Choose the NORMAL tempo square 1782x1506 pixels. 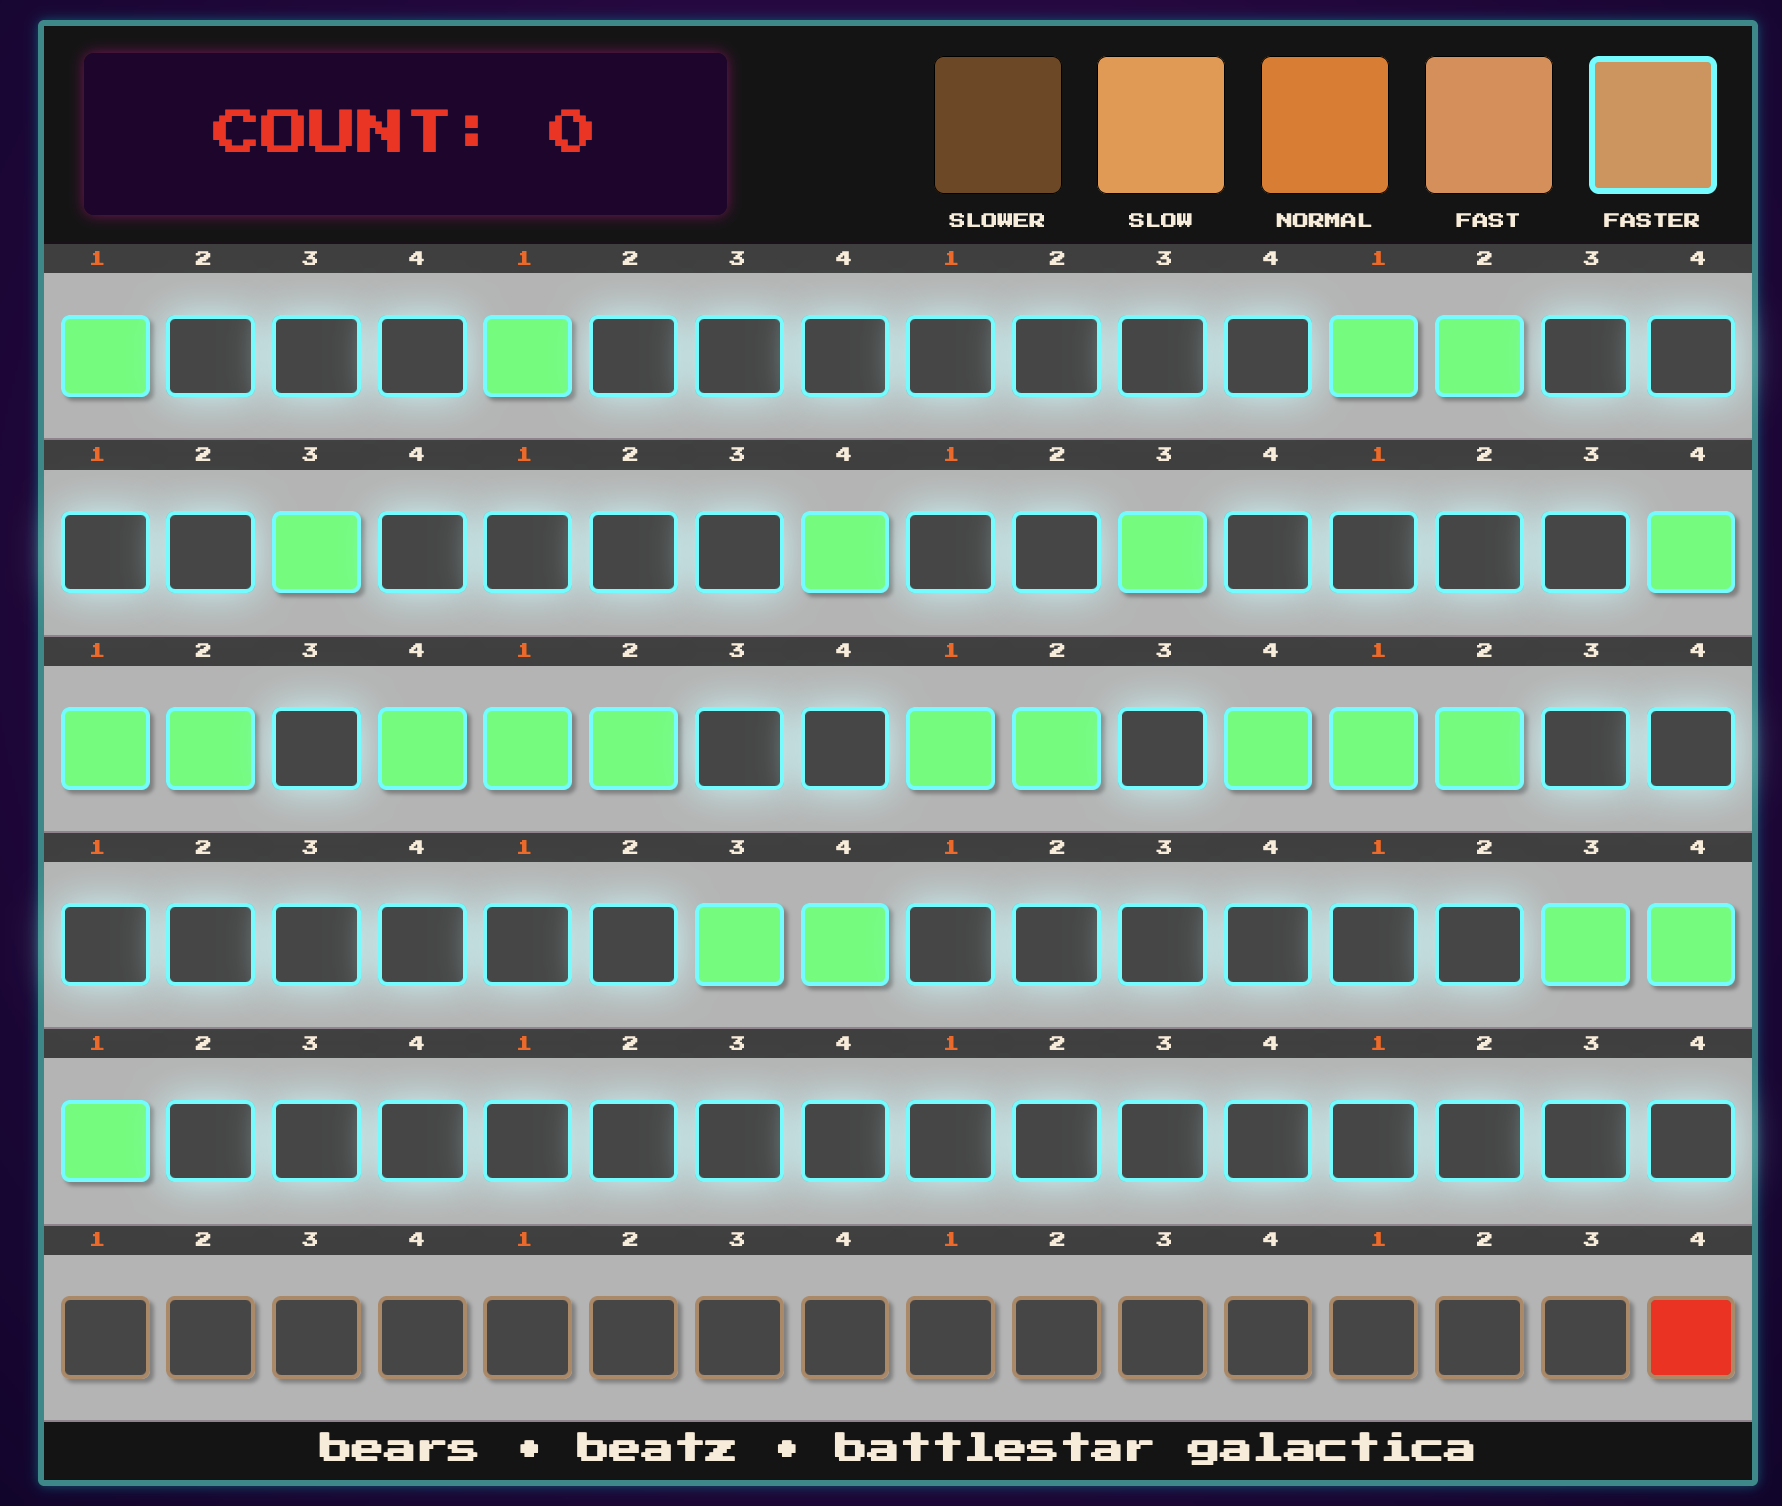click(x=1324, y=125)
